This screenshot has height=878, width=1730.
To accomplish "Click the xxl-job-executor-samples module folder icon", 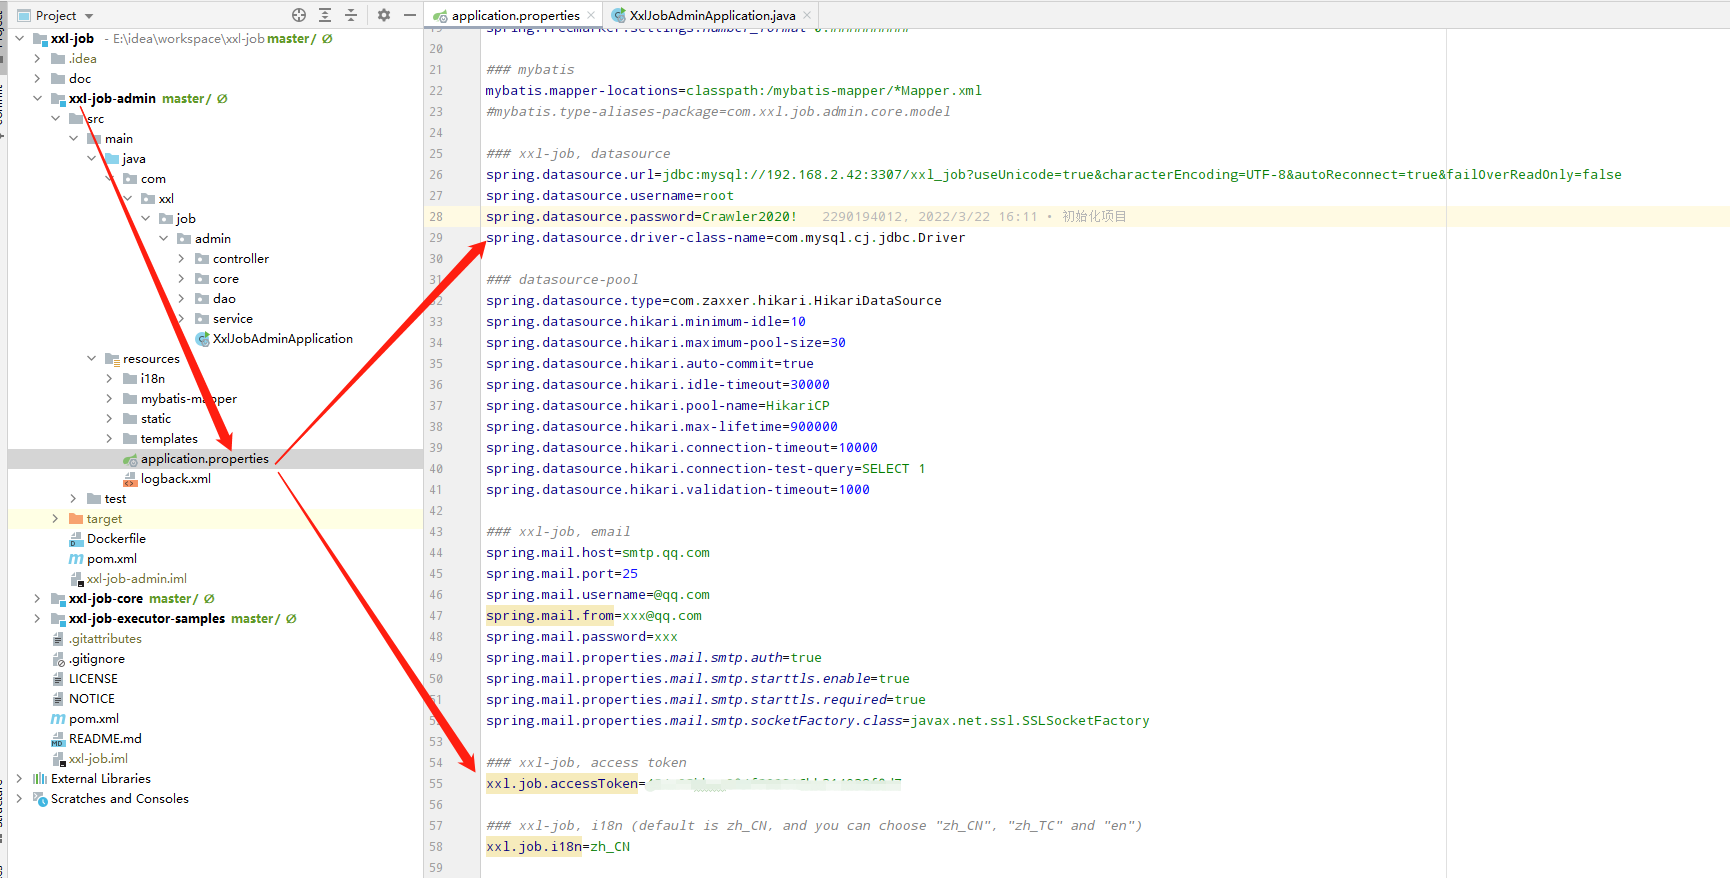I will point(58,619).
